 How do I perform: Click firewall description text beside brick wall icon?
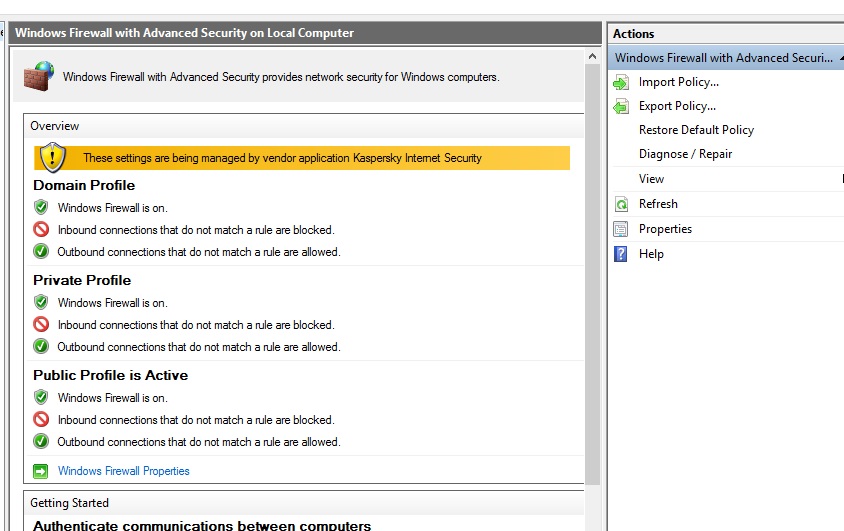coord(281,77)
